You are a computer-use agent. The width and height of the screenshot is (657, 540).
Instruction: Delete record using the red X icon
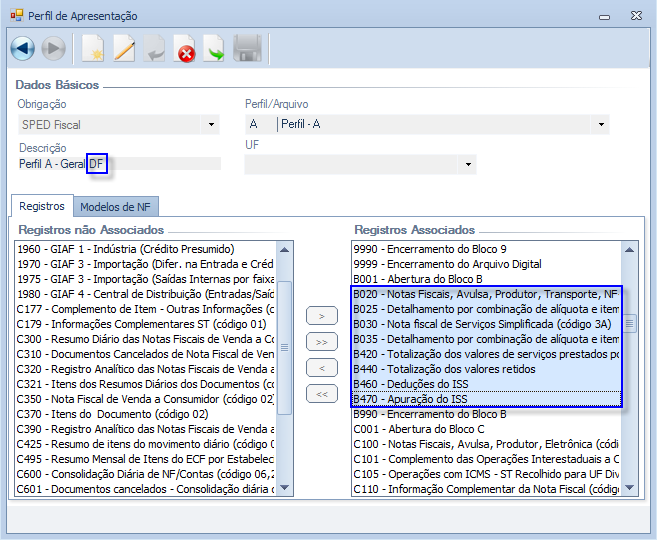point(184,48)
